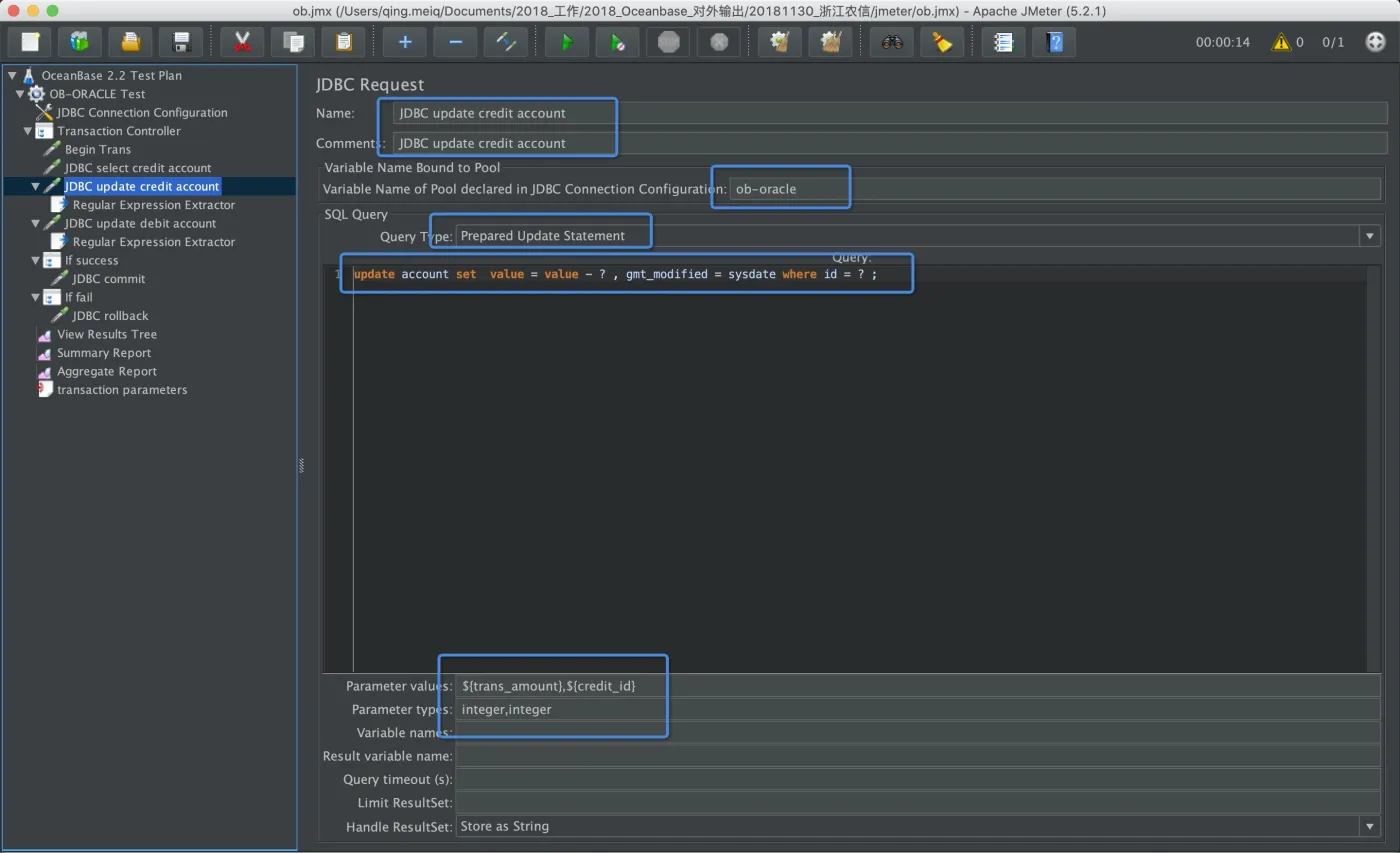Click the pool Variable Name field
Screen dimensions: 1400x853
(1055, 189)
